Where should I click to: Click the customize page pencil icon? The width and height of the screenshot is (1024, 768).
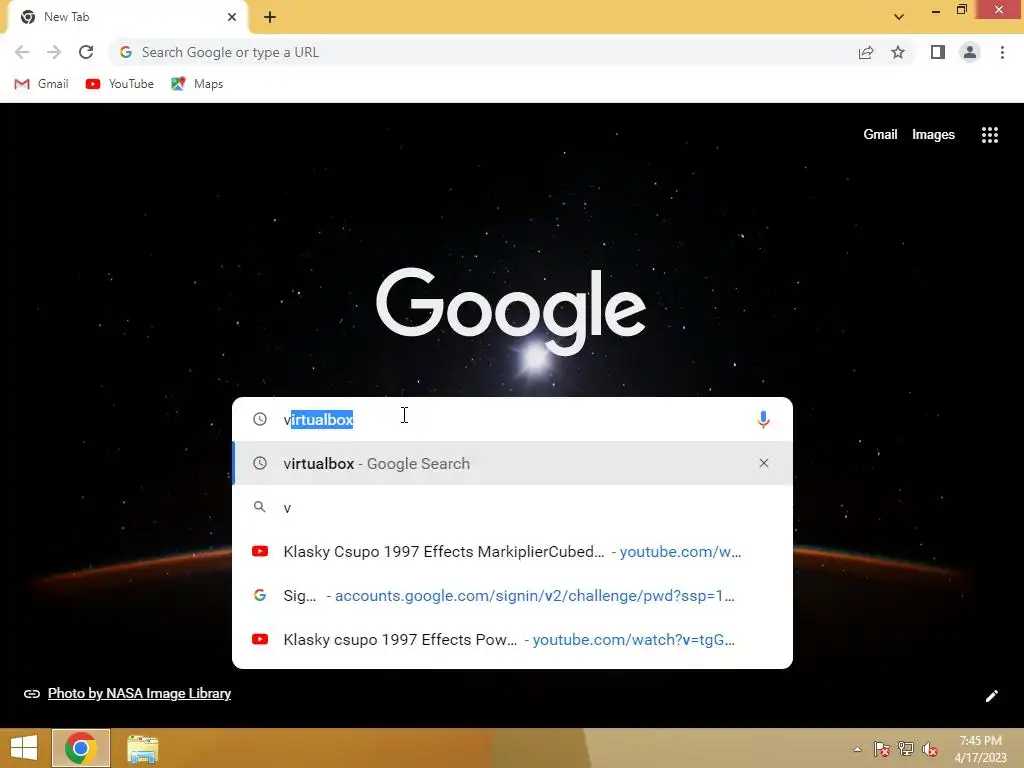(991, 696)
